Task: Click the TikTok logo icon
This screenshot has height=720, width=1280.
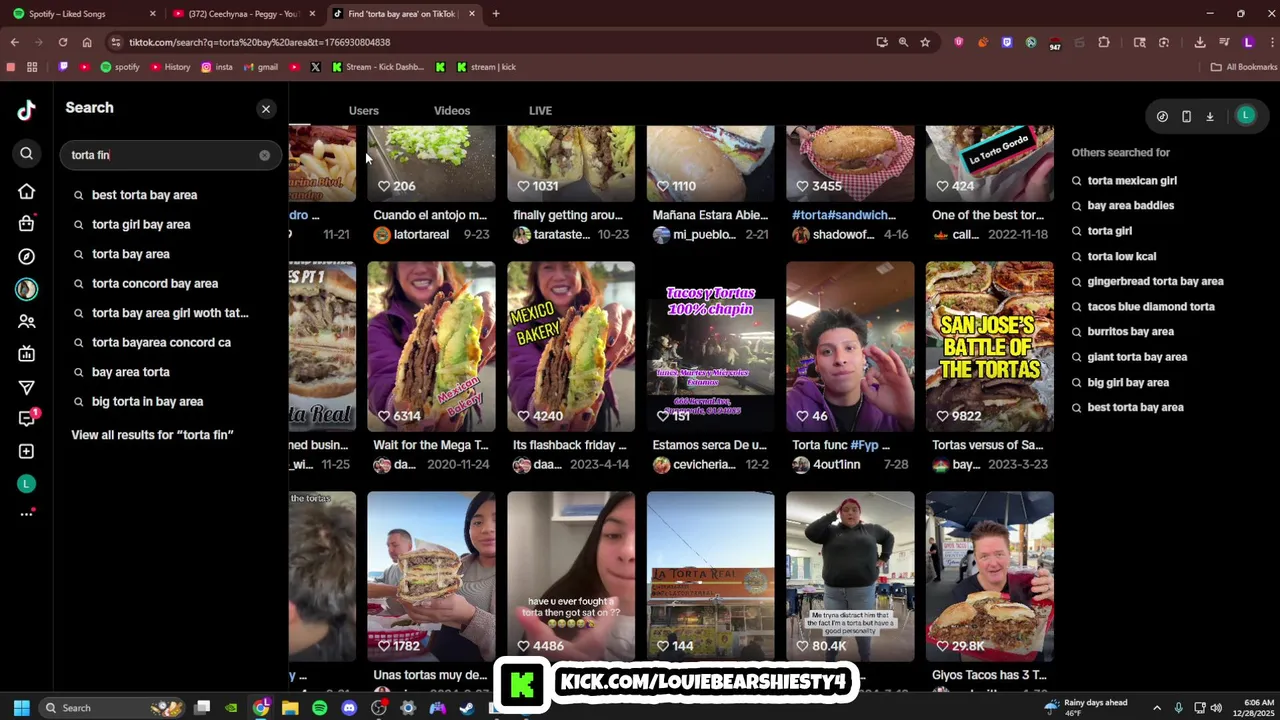Action: coord(26,110)
